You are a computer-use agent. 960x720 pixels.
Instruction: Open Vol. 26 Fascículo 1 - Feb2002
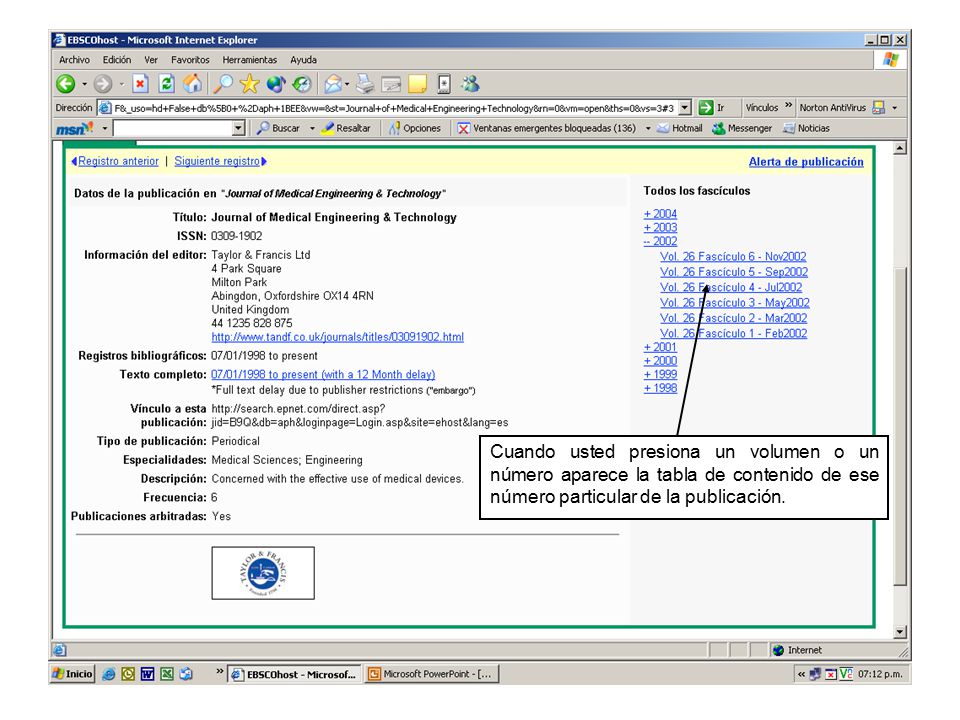[x=733, y=333]
